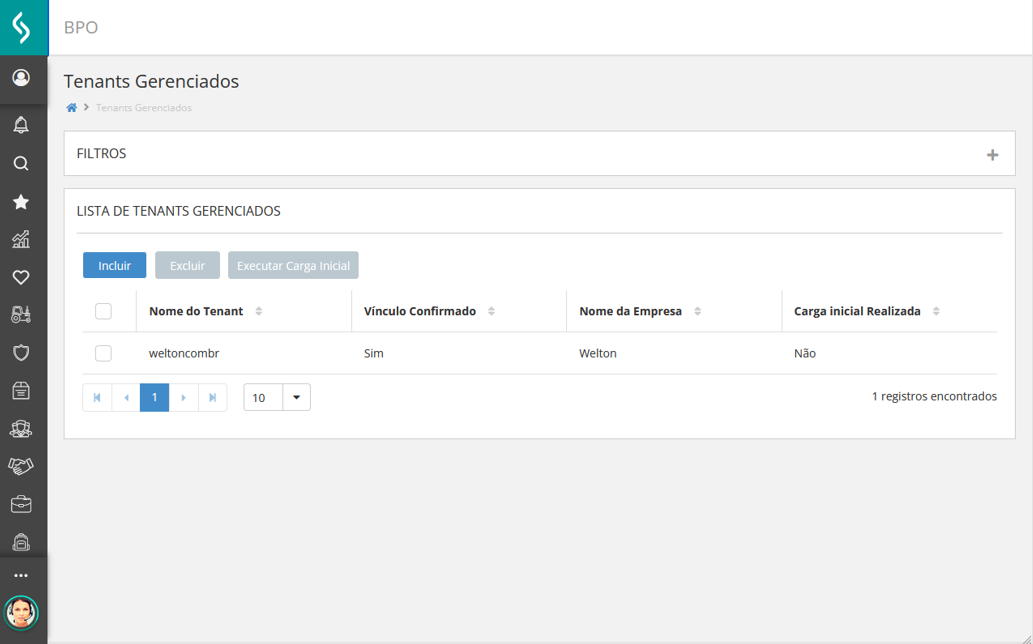Click the tractor icon in sidebar
Screen dimensions: 1033x644
coord(21,315)
